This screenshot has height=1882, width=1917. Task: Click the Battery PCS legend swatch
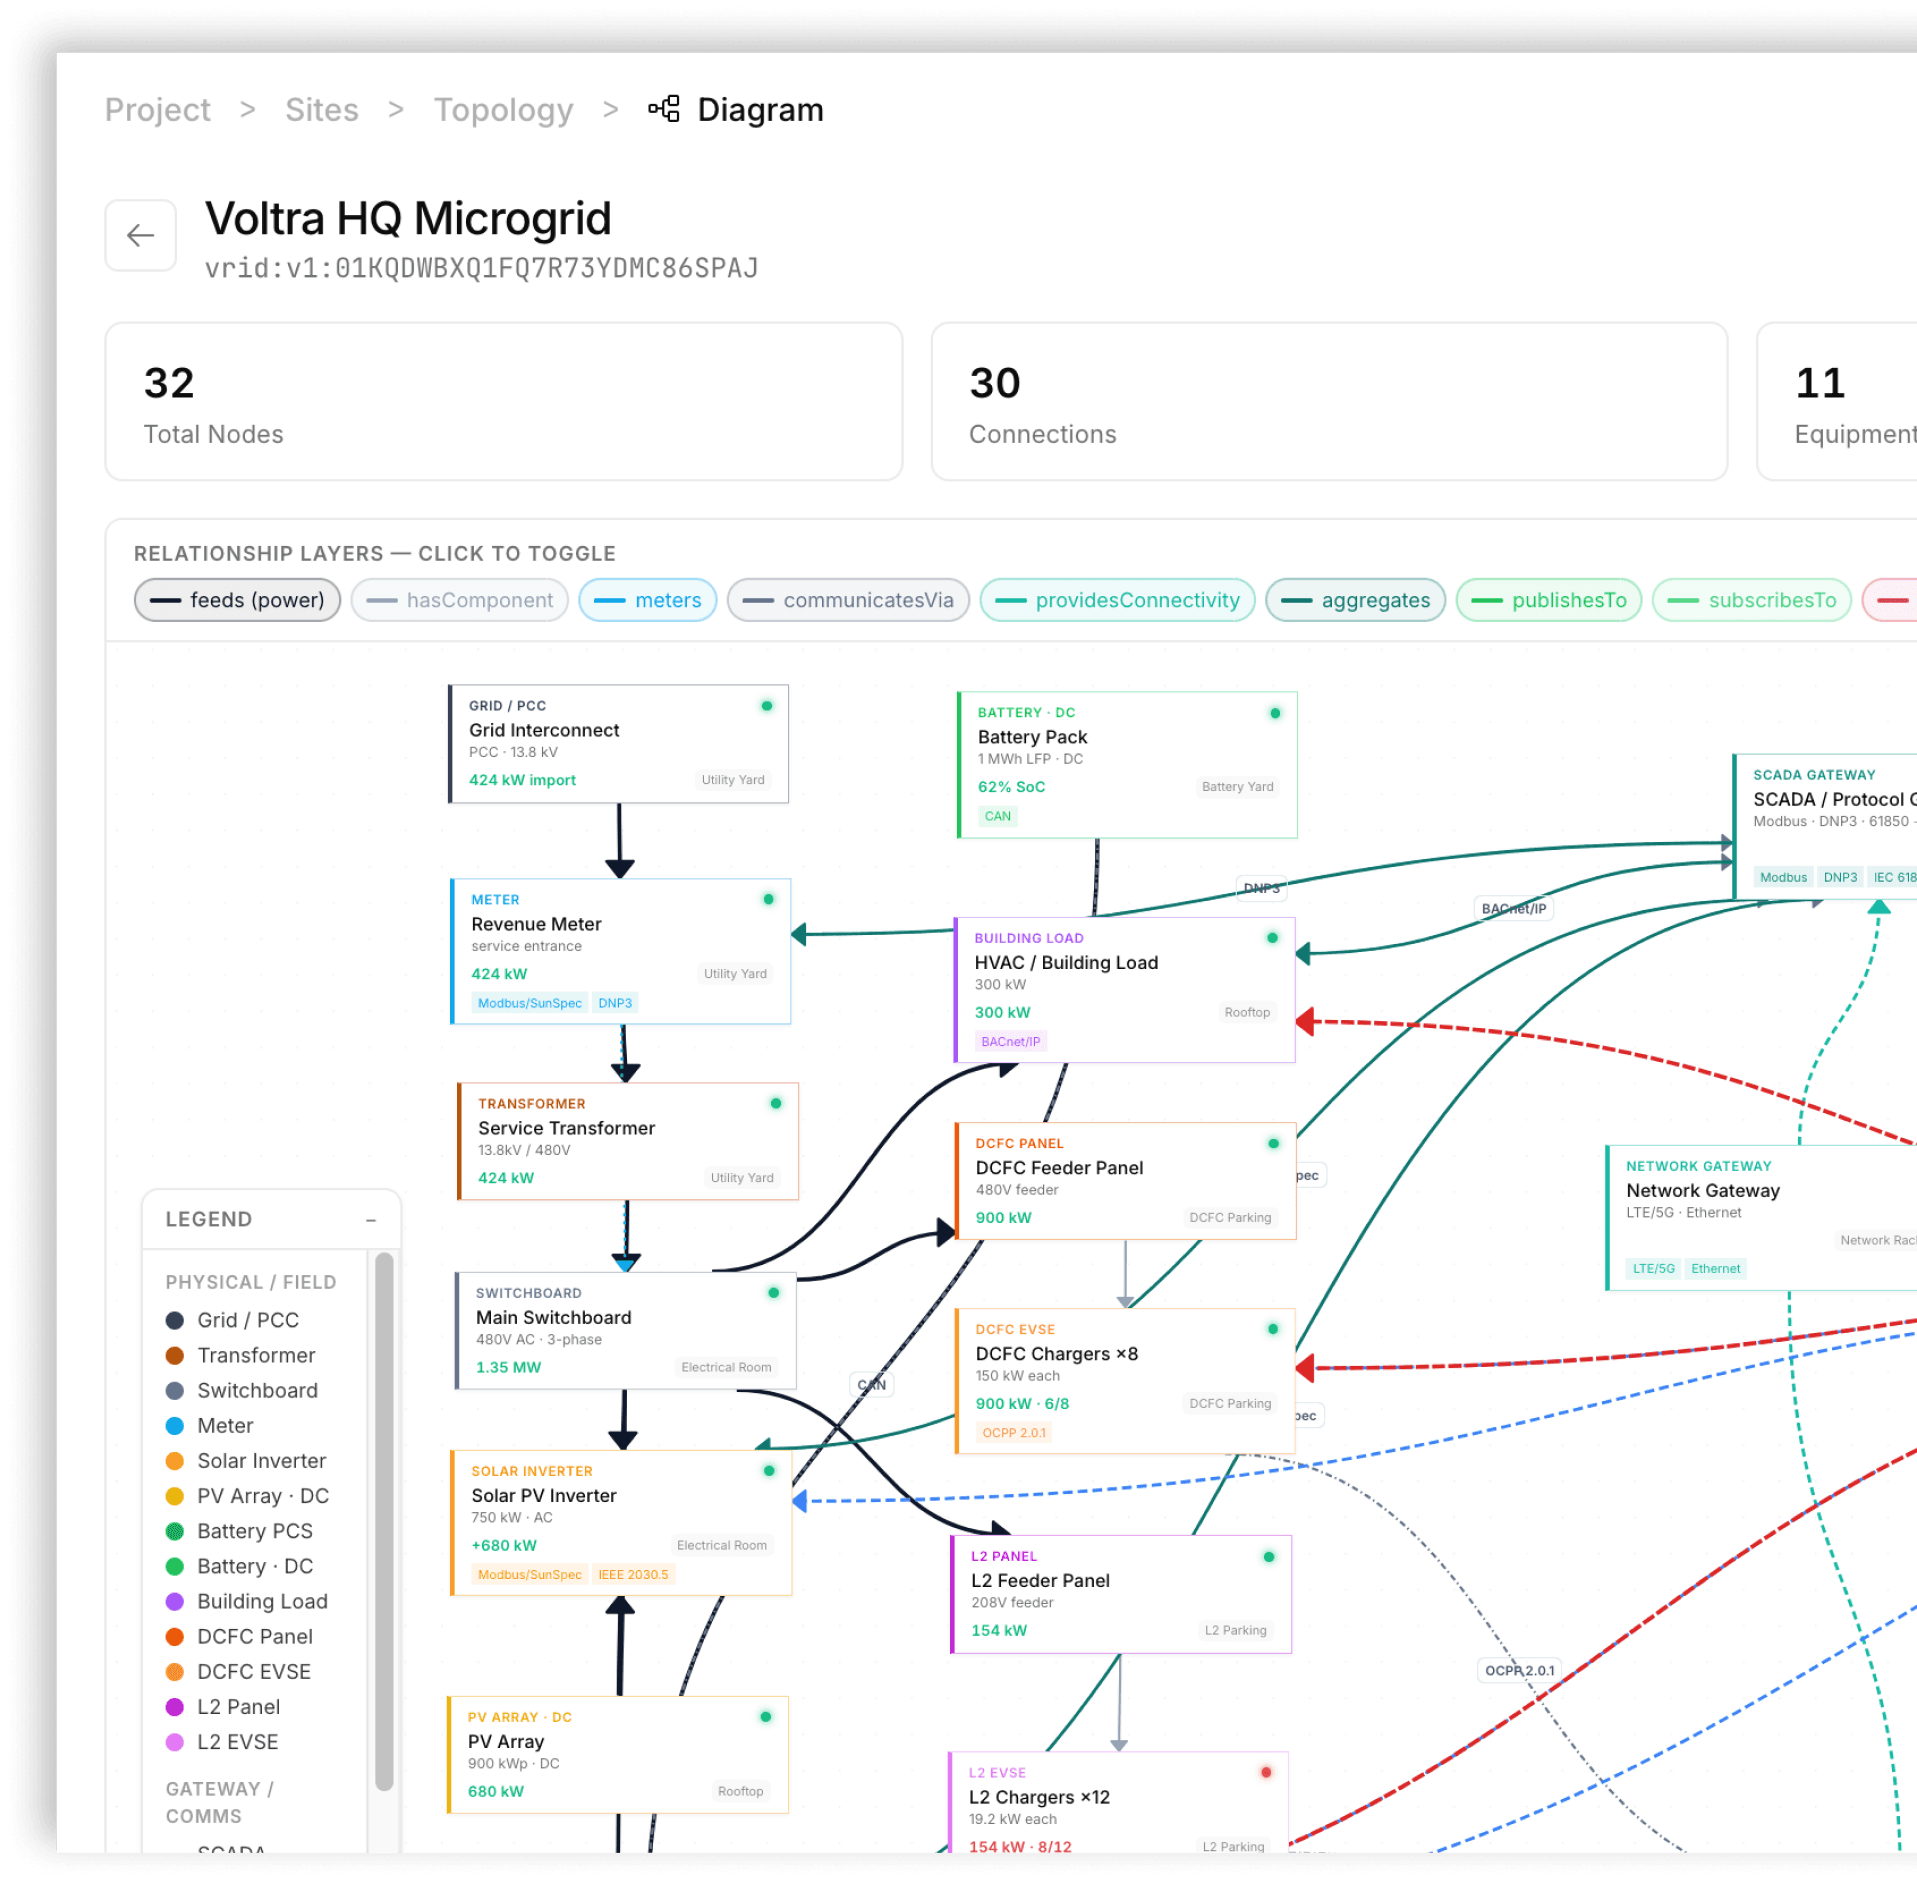(175, 1532)
